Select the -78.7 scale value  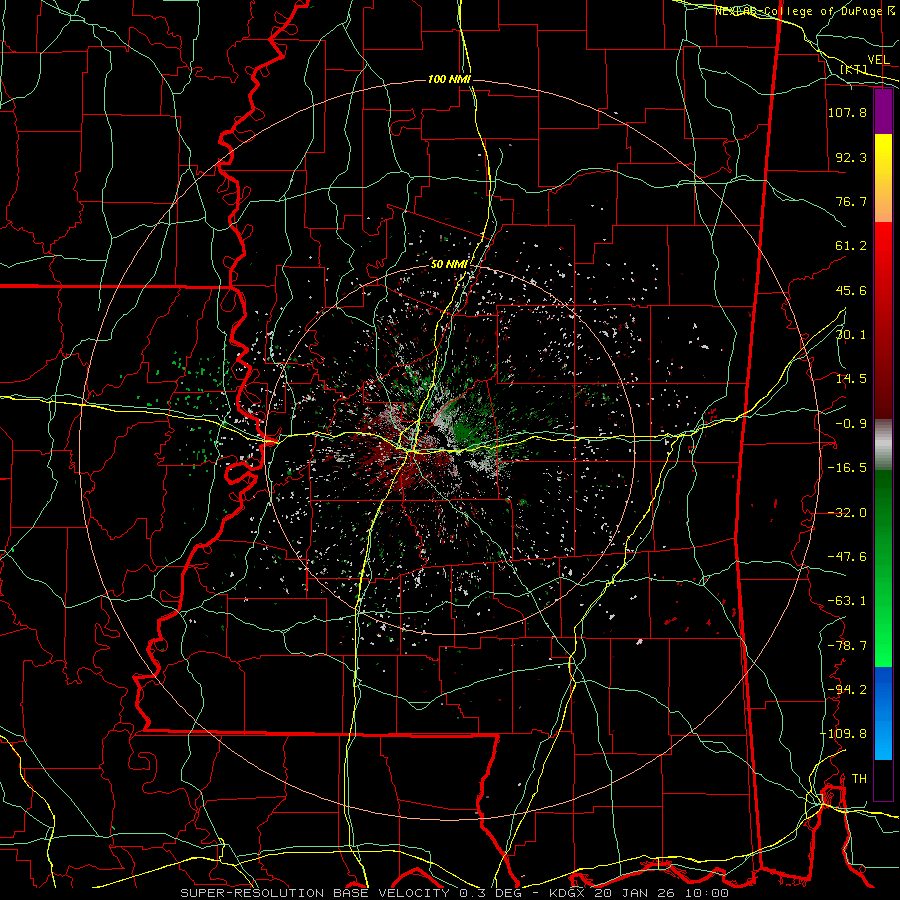(x=847, y=646)
